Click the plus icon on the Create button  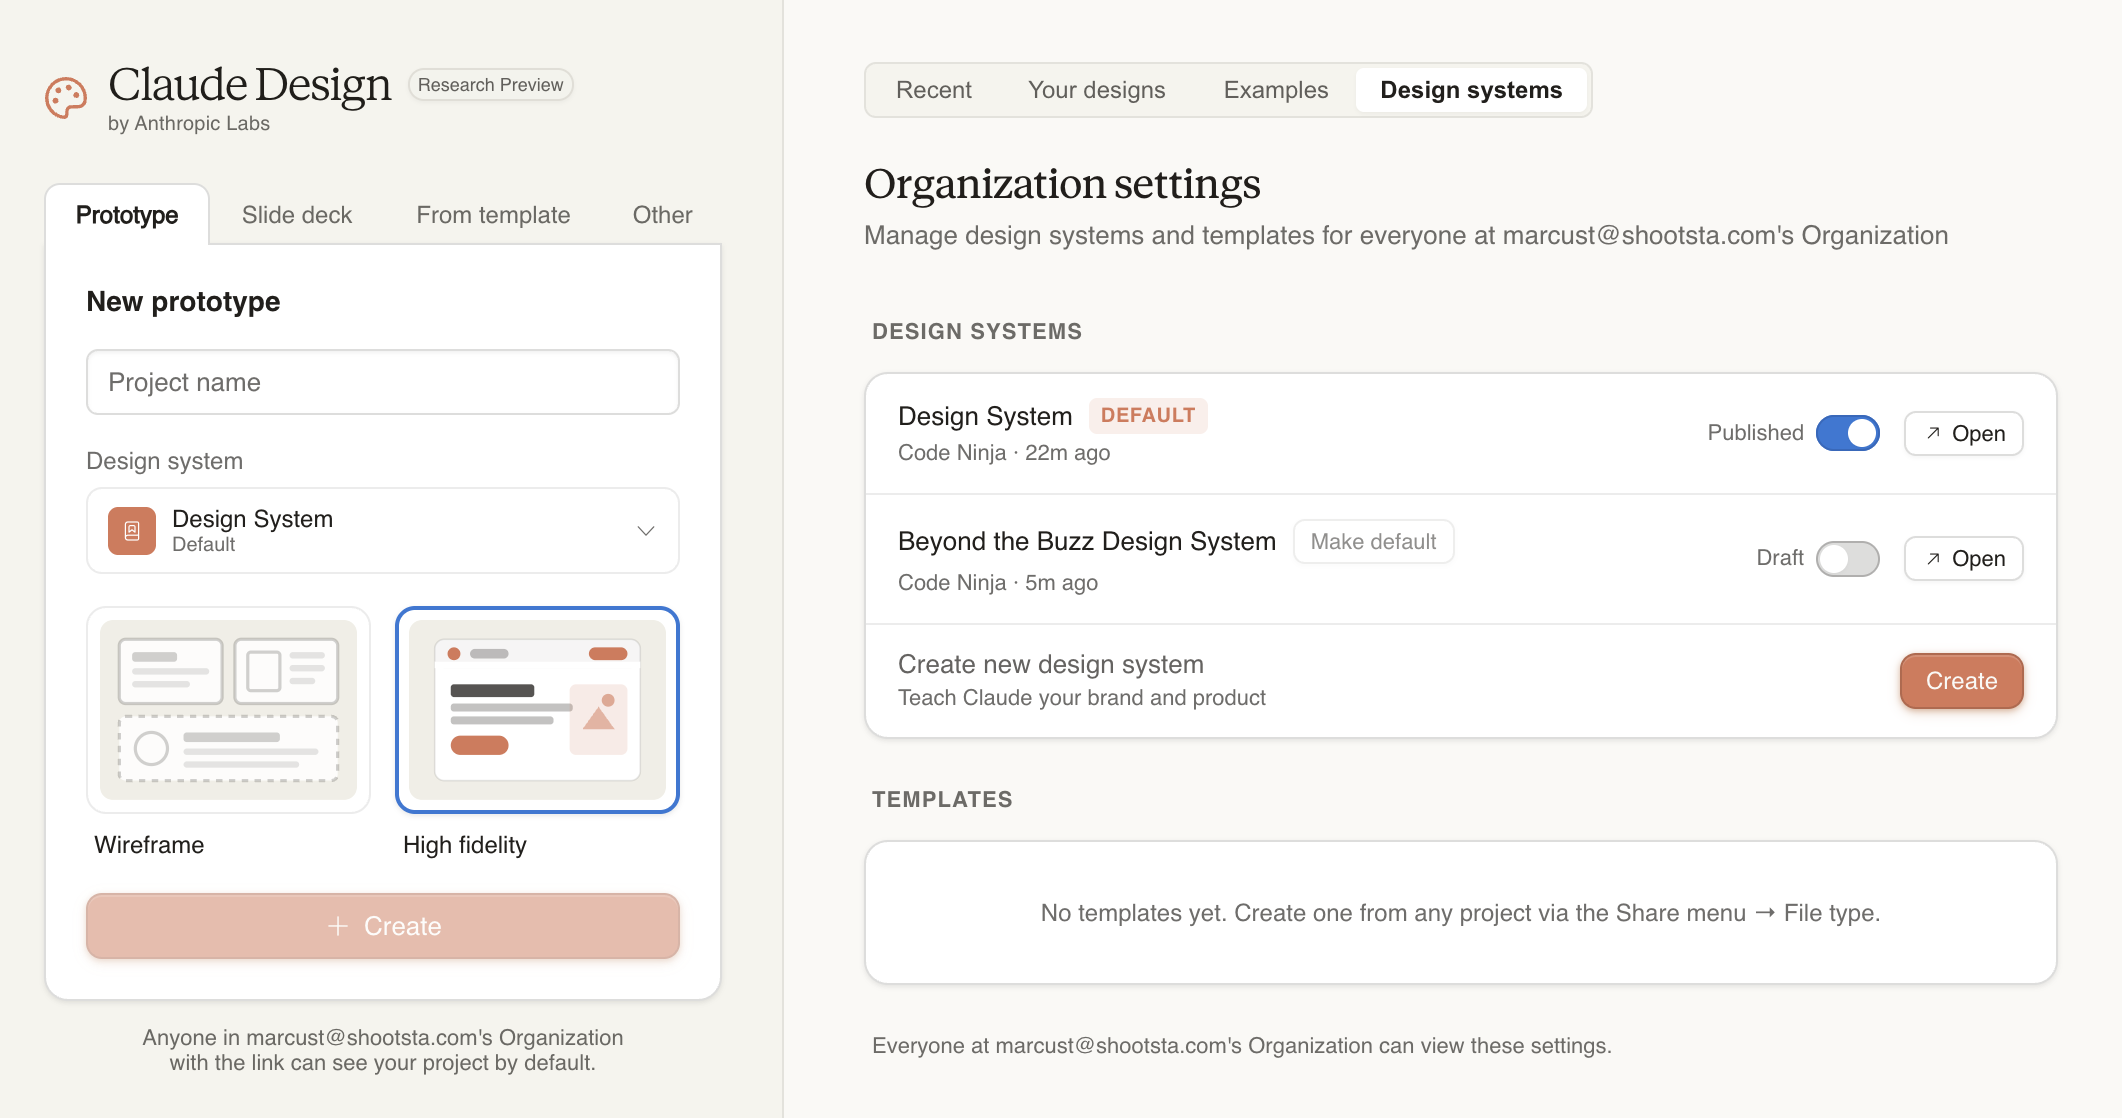(x=338, y=926)
